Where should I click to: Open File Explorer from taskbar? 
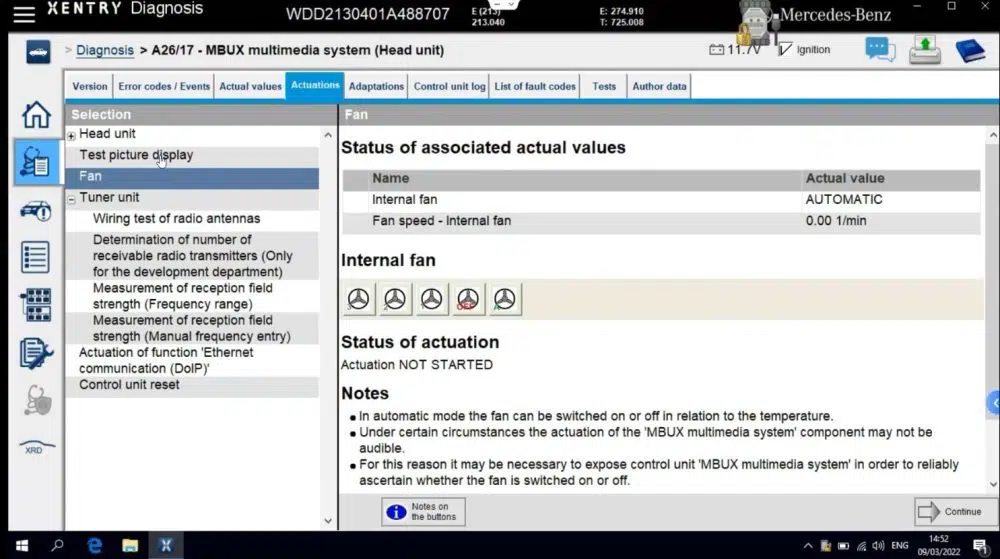[x=130, y=546]
